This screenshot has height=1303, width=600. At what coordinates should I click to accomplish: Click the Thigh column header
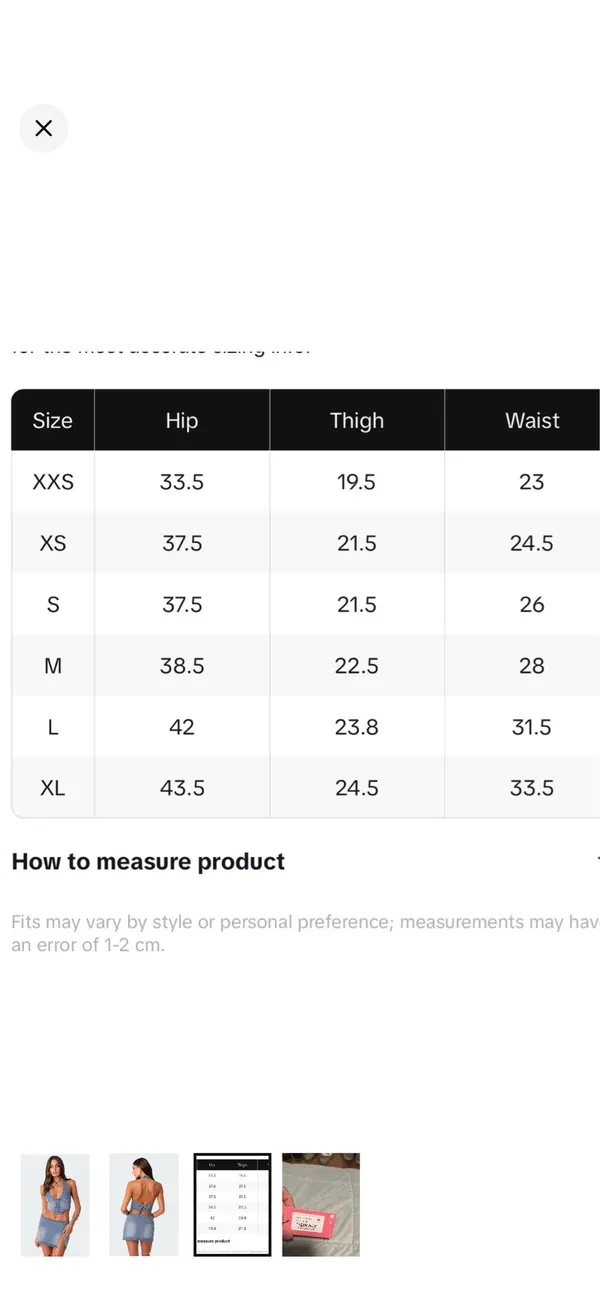pyautogui.click(x=357, y=420)
